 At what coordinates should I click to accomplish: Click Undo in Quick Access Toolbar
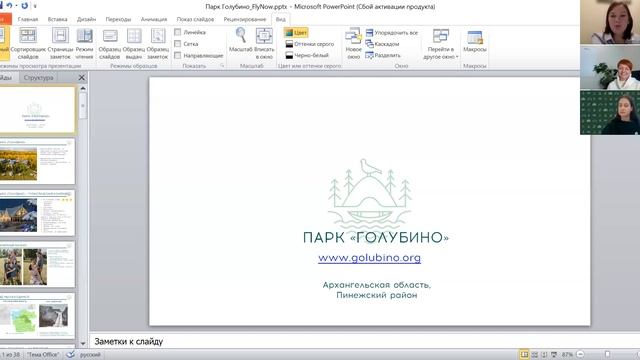9,6
